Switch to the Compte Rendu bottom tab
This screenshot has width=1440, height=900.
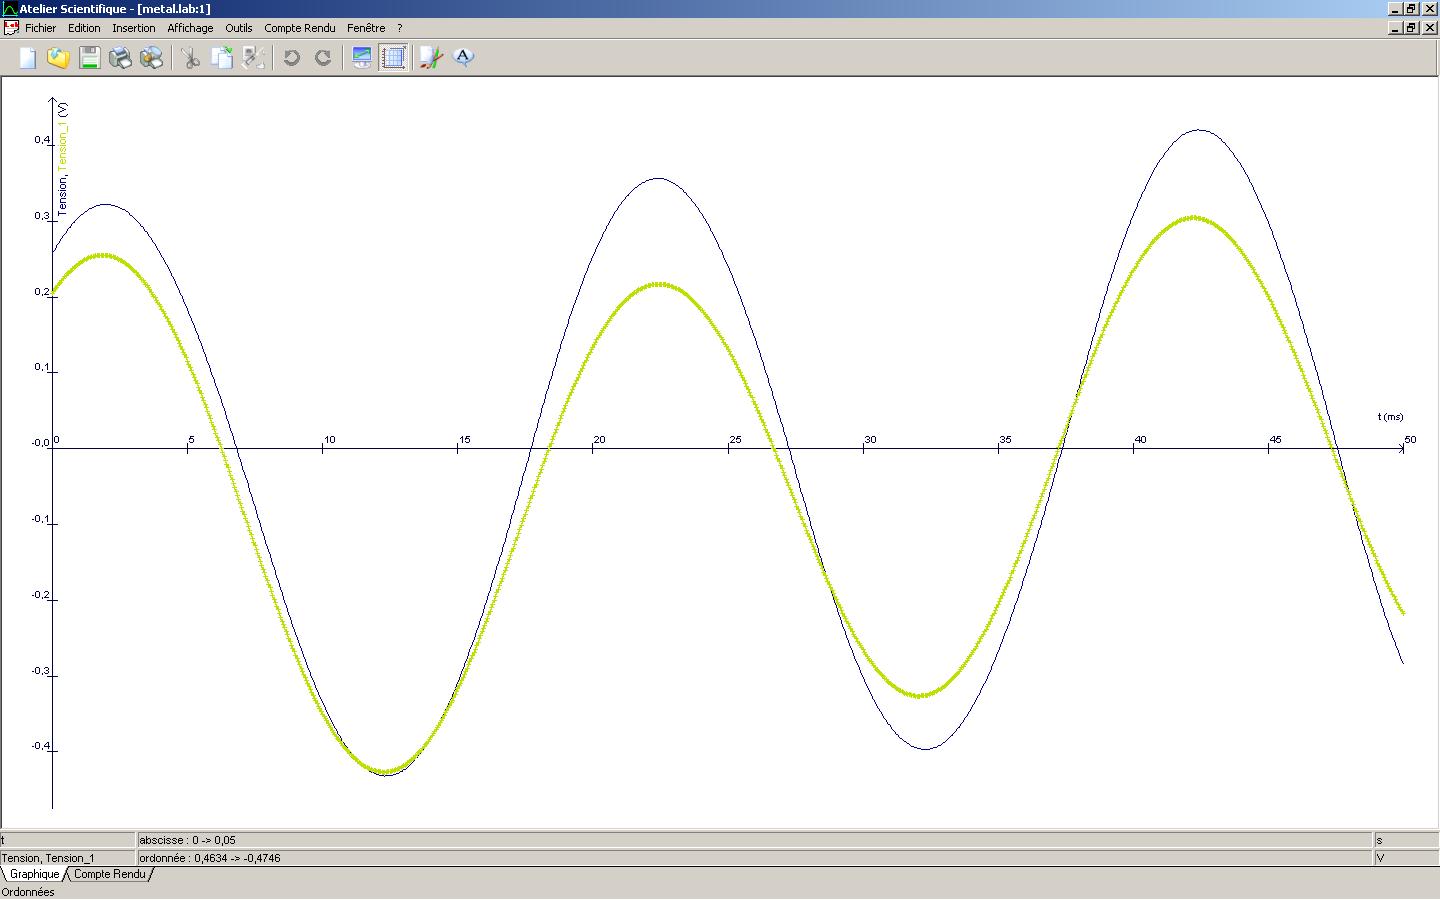pyautogui.click(x=110, y=874)
